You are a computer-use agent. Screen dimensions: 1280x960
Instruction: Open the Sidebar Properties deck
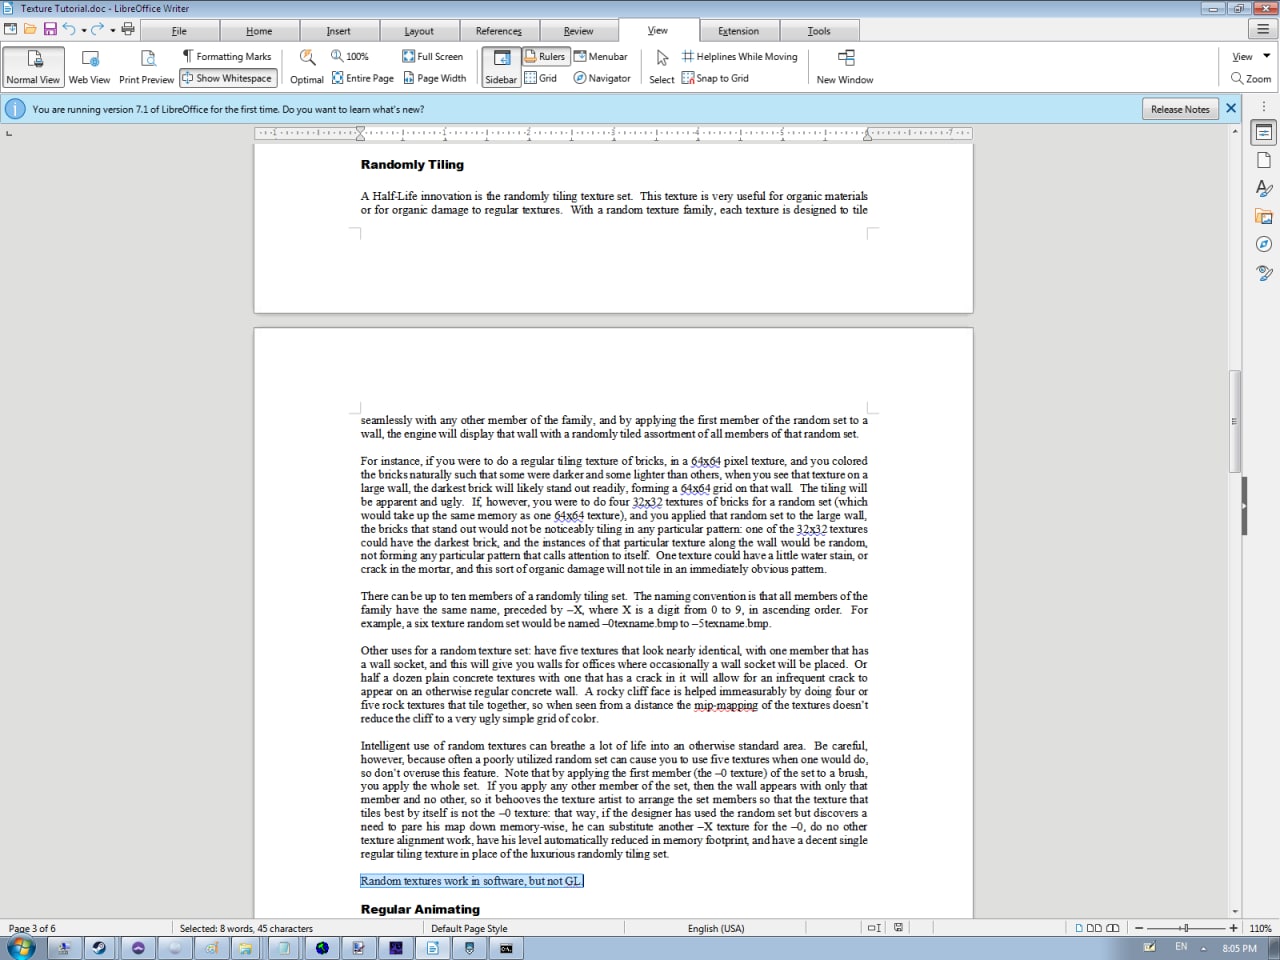coord(1264,132)
